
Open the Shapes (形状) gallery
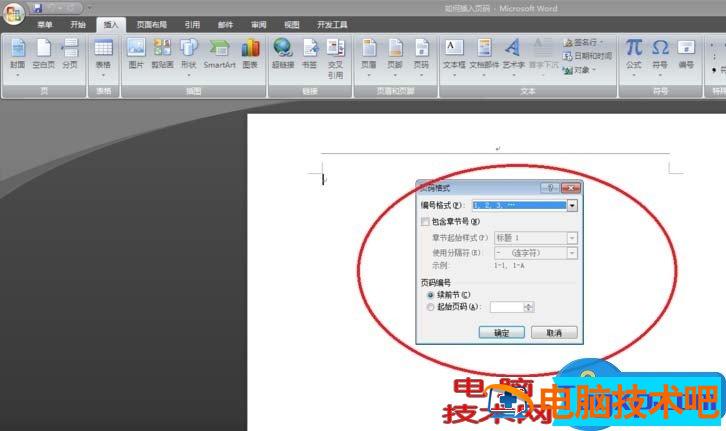pos(188,58)
